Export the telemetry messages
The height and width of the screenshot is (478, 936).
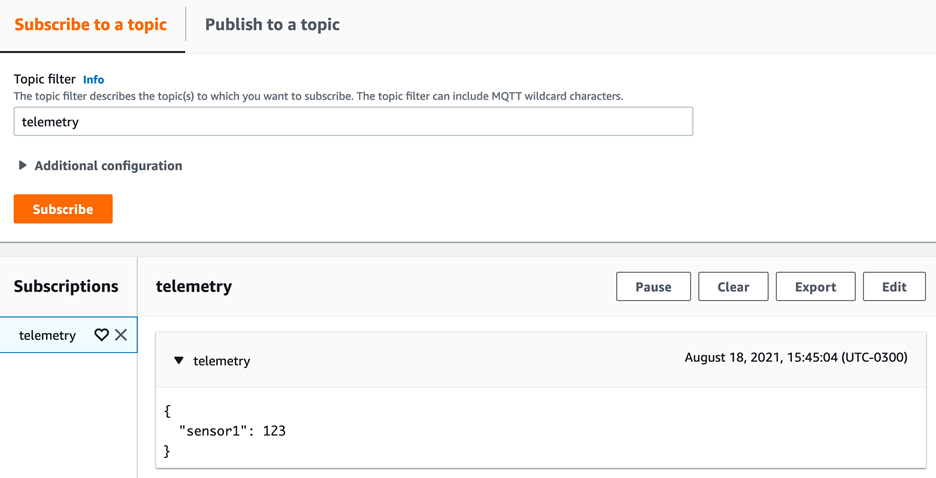click(815, 287)
